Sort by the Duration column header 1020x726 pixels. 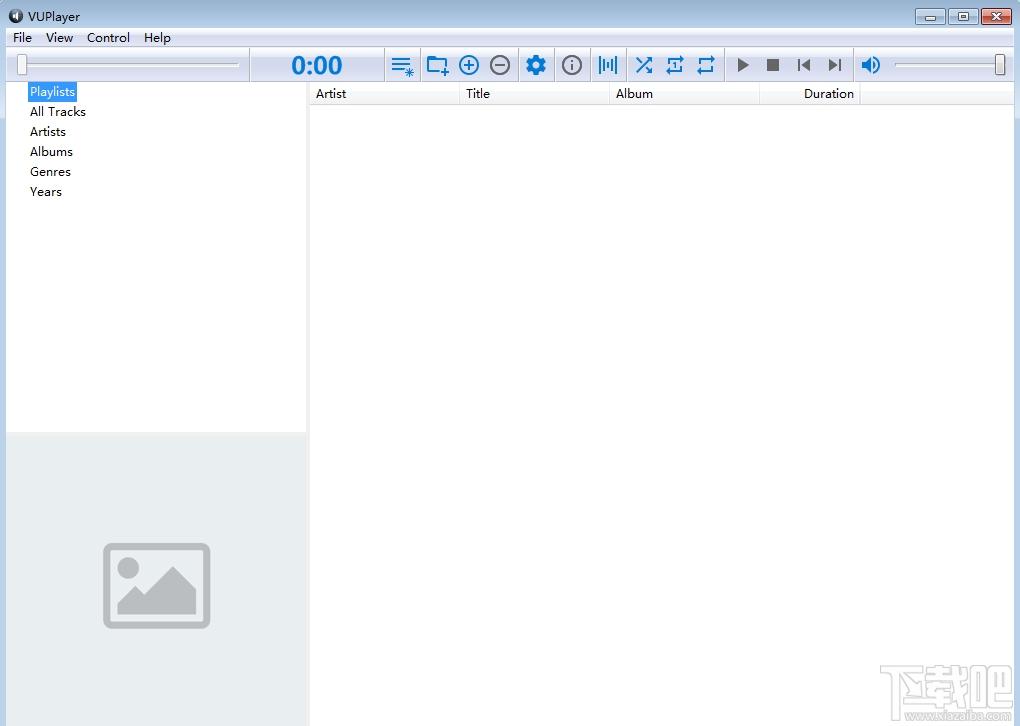click(810, 94)
